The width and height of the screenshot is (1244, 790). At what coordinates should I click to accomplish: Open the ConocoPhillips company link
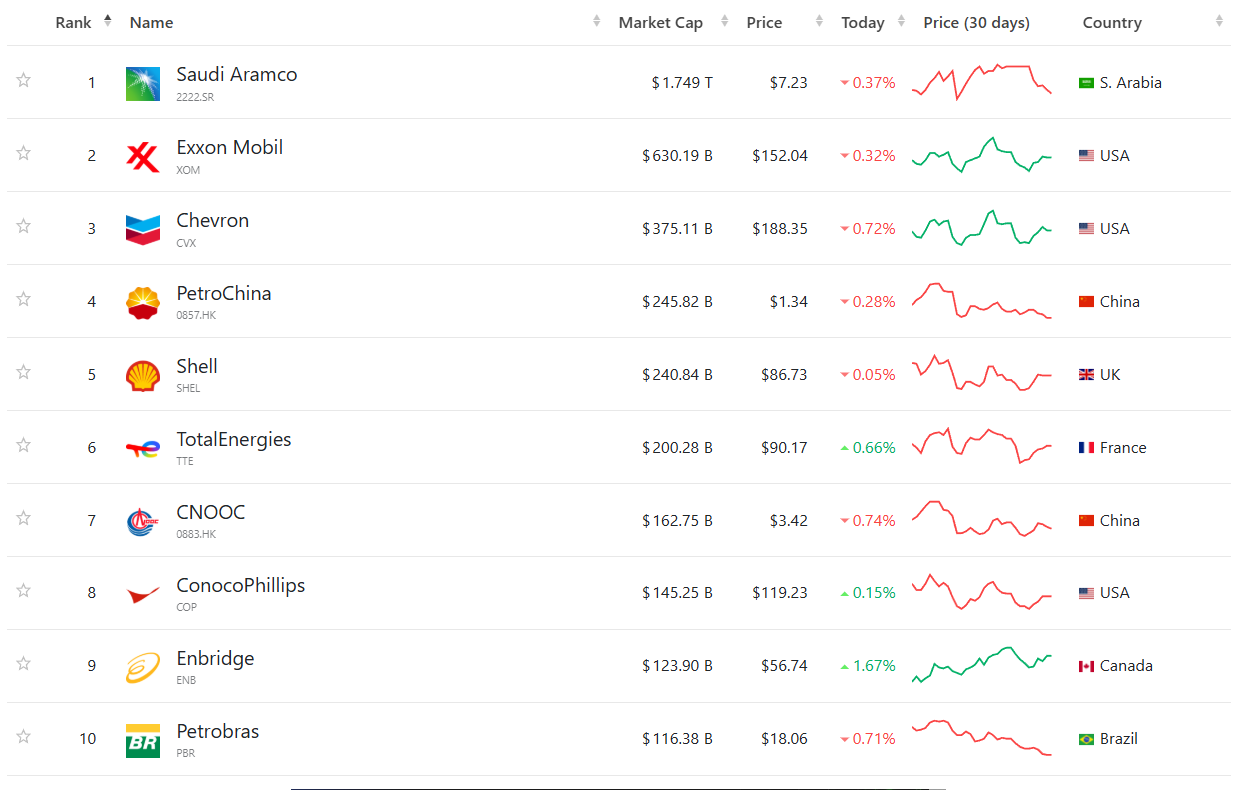pos(241,586)
